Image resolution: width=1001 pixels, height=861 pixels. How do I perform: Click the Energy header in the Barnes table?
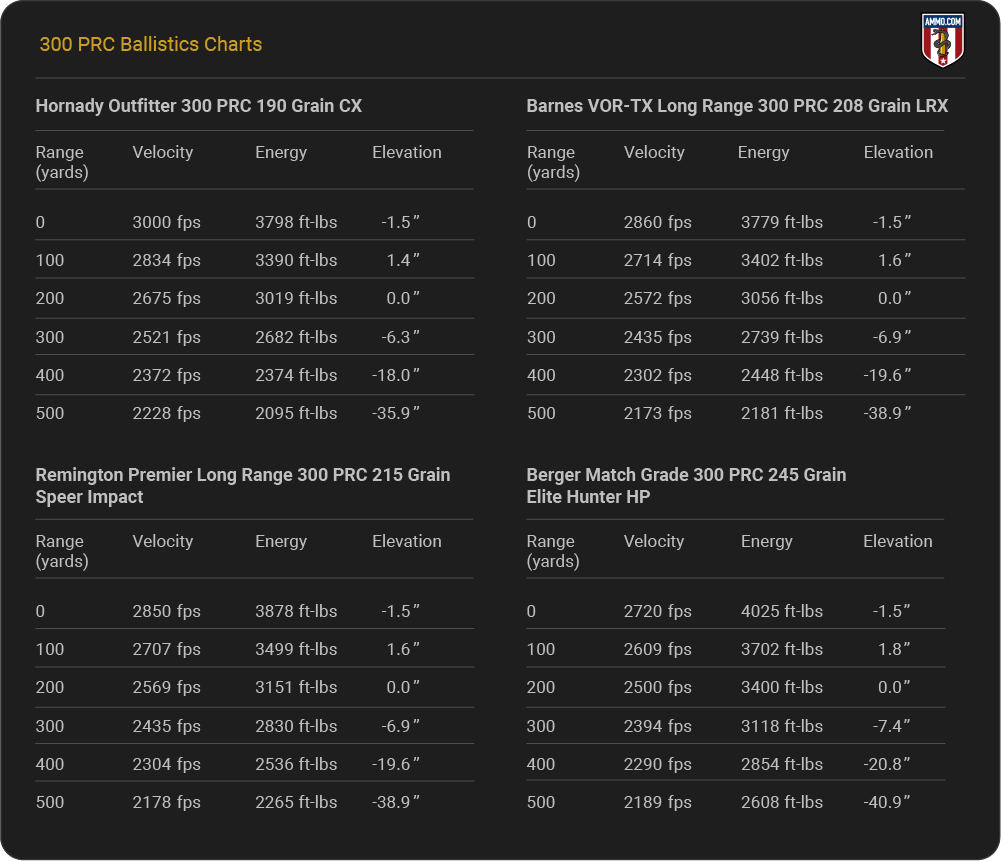click(x=764, y=152)
